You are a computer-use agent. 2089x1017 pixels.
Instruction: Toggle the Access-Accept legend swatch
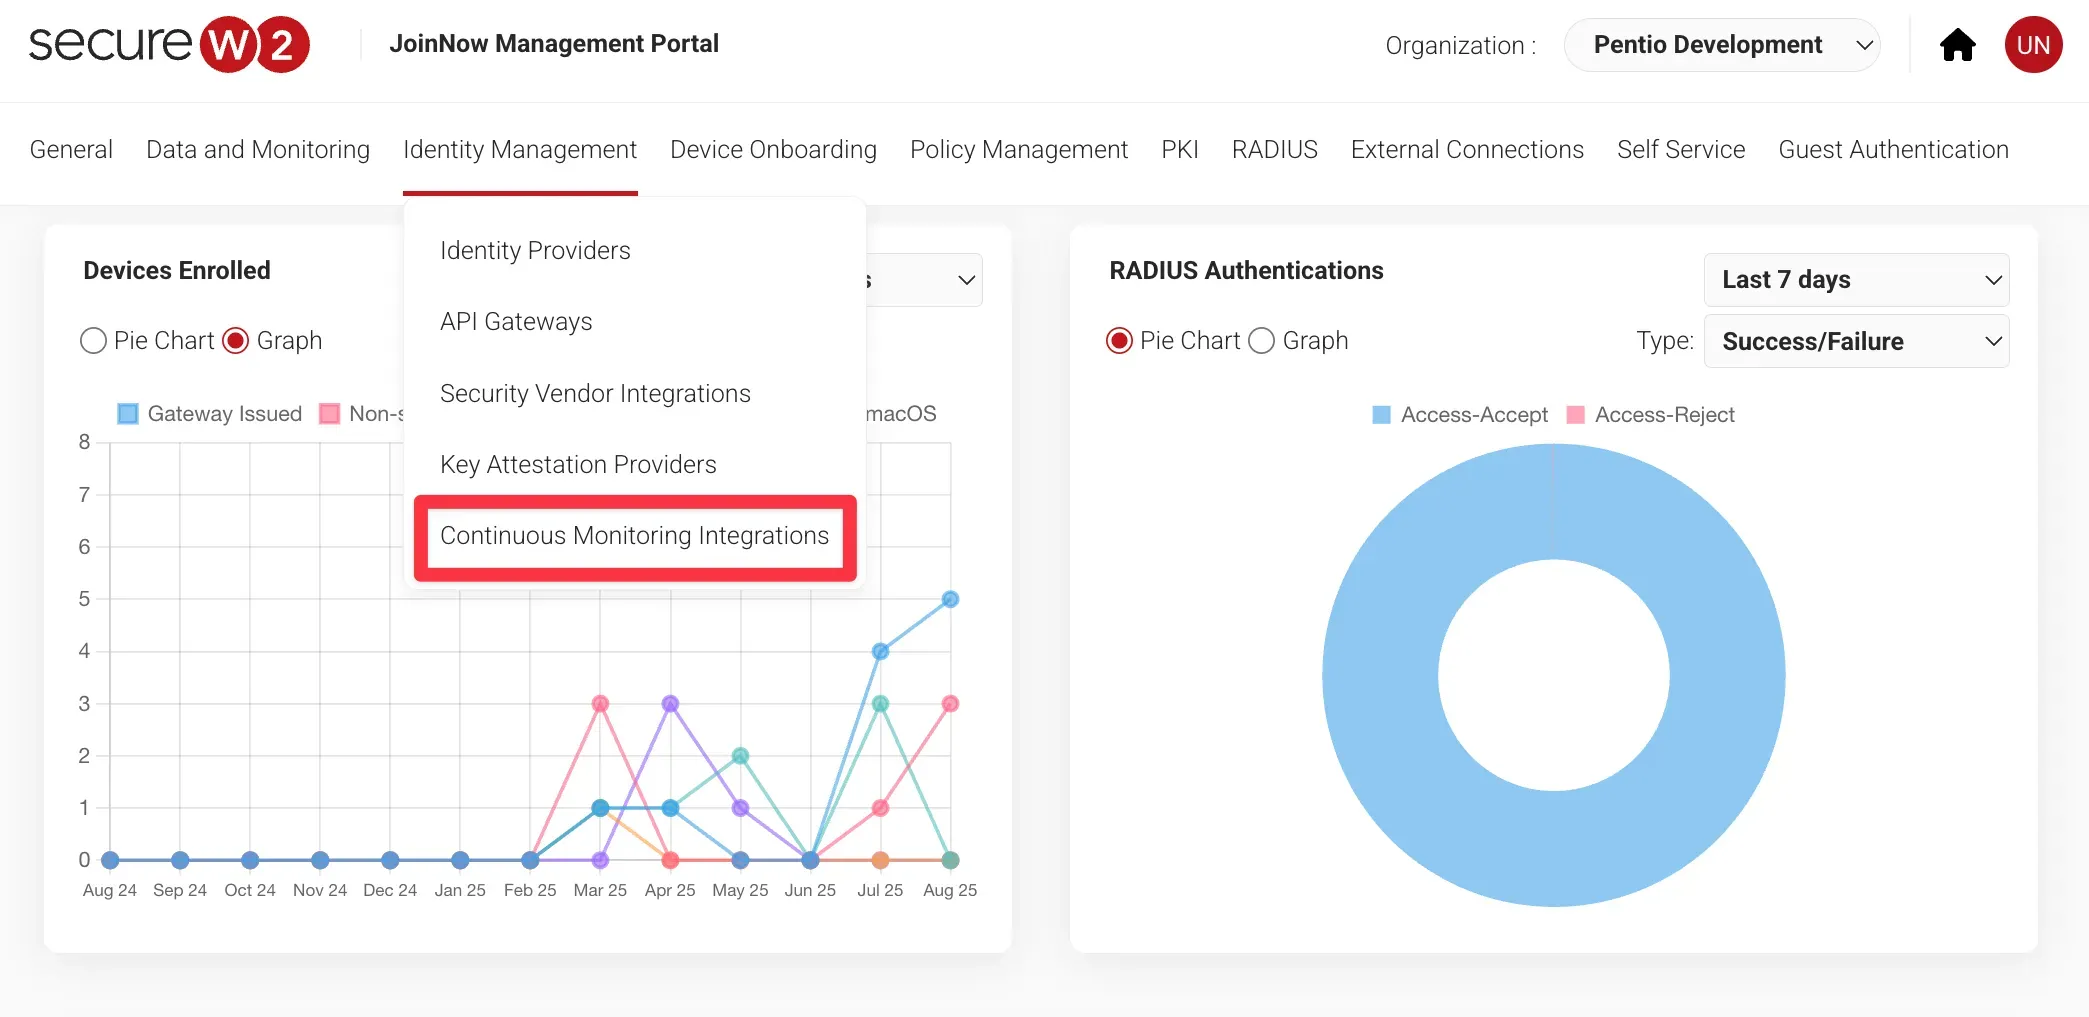1381,415
